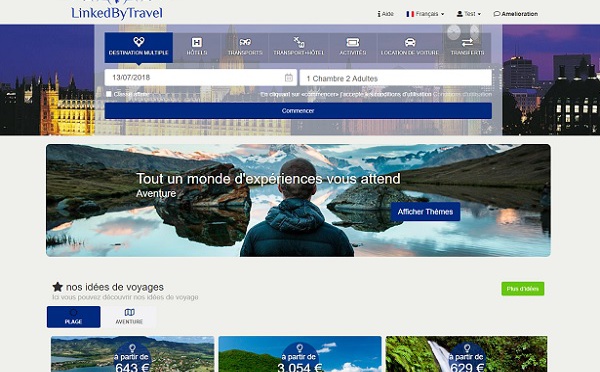This screenshot has width=600, height=372.
Task: Click the speech bubble icon beside Amelioration
Action: click(497, 14)
